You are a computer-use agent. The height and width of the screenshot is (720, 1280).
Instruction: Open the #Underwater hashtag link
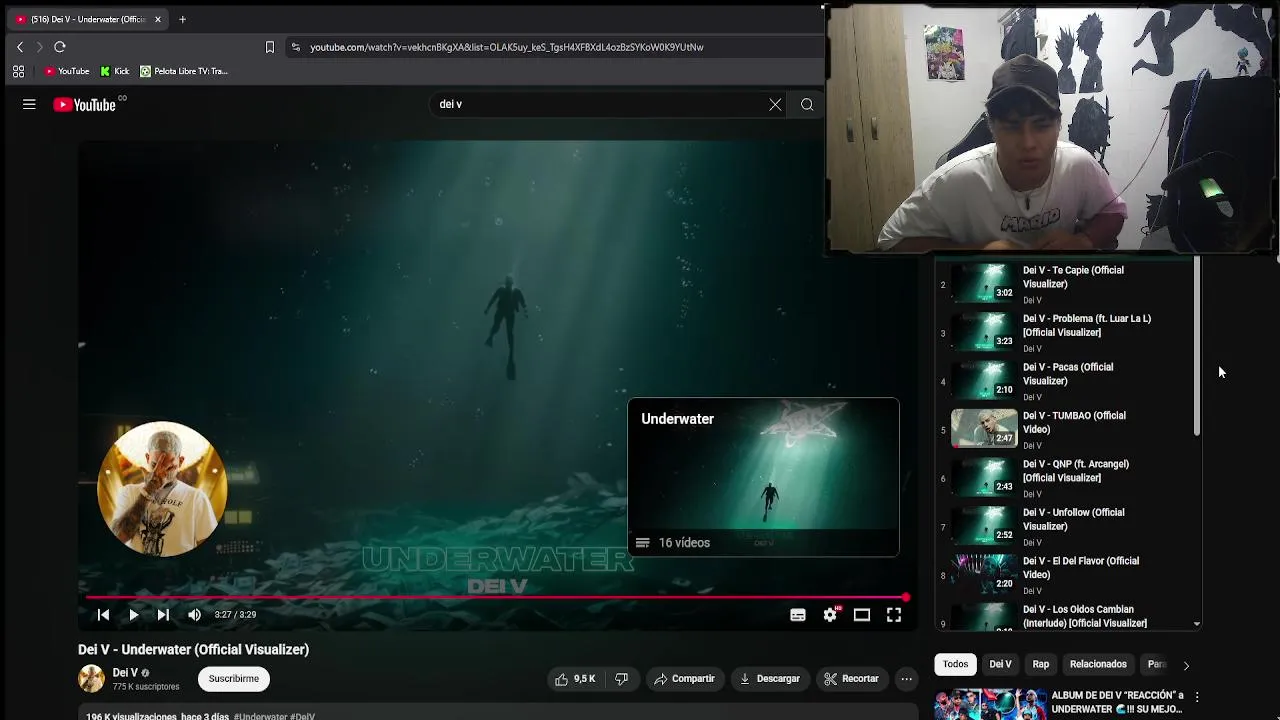coord(260,716)
